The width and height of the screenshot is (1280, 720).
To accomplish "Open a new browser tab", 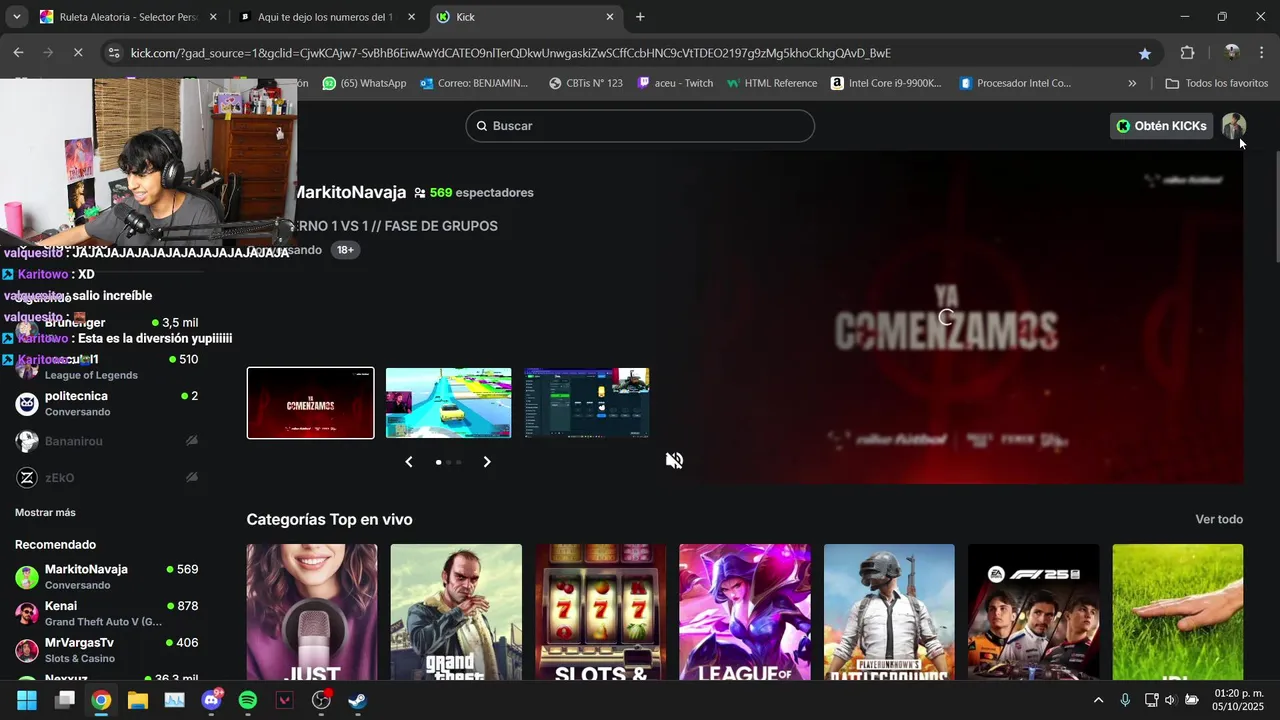I will point(640,17).
